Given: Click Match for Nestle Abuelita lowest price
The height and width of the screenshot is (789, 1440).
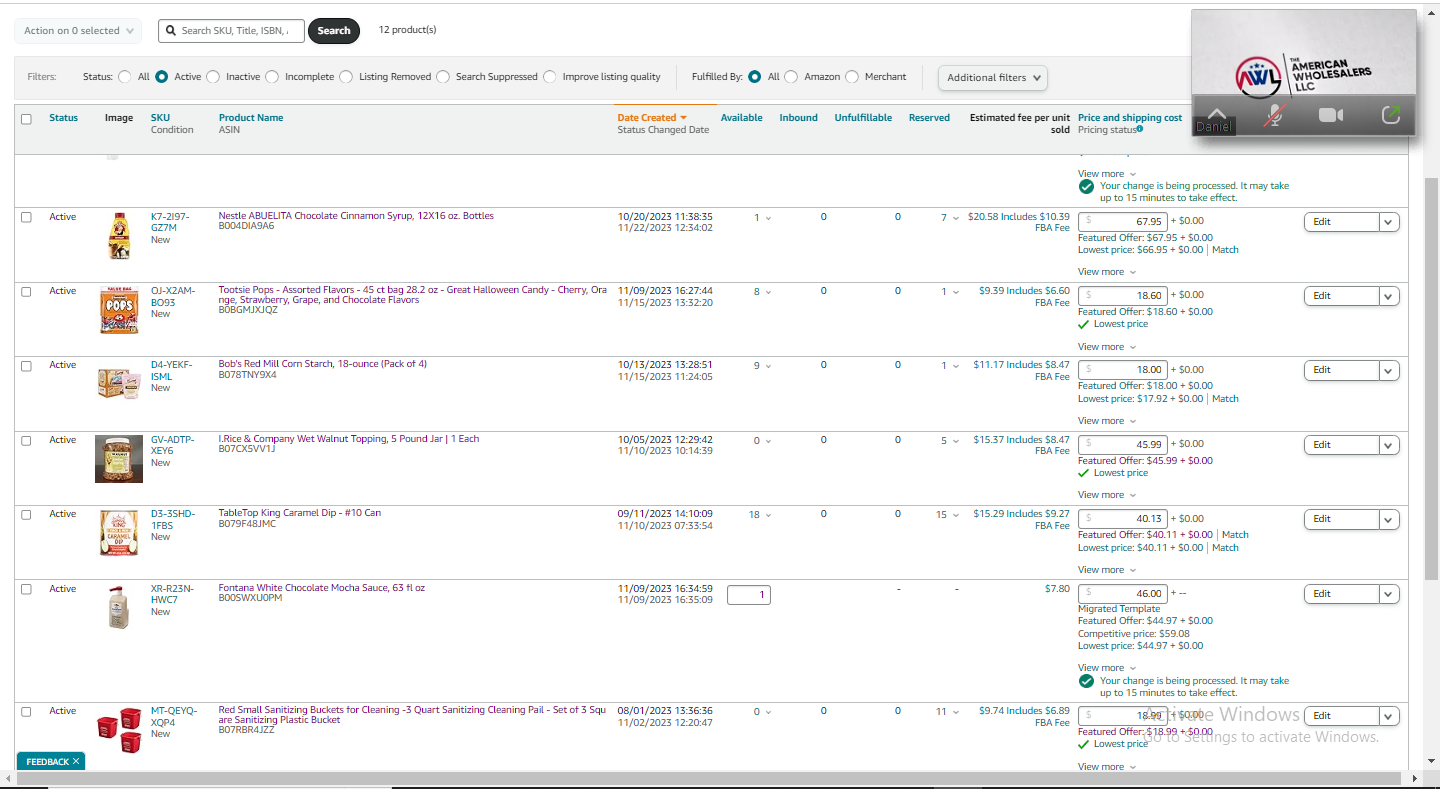Looking at the screenshot, I should (1225, 250).
